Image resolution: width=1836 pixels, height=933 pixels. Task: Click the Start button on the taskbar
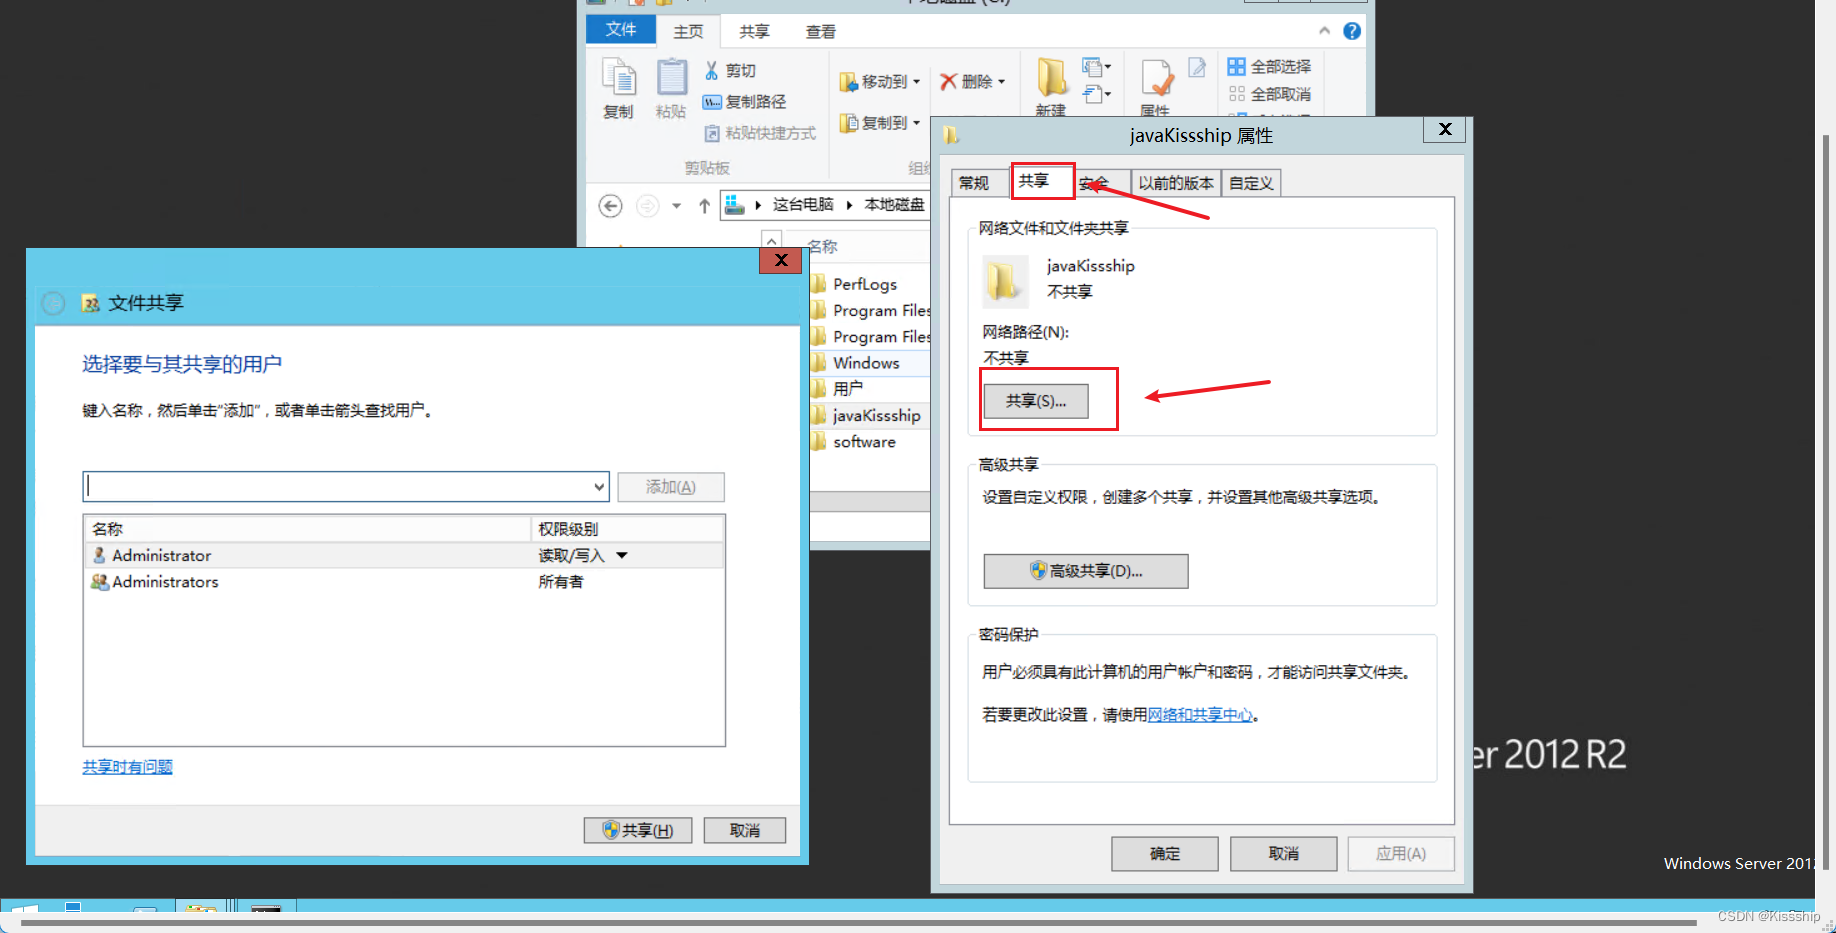22,910
